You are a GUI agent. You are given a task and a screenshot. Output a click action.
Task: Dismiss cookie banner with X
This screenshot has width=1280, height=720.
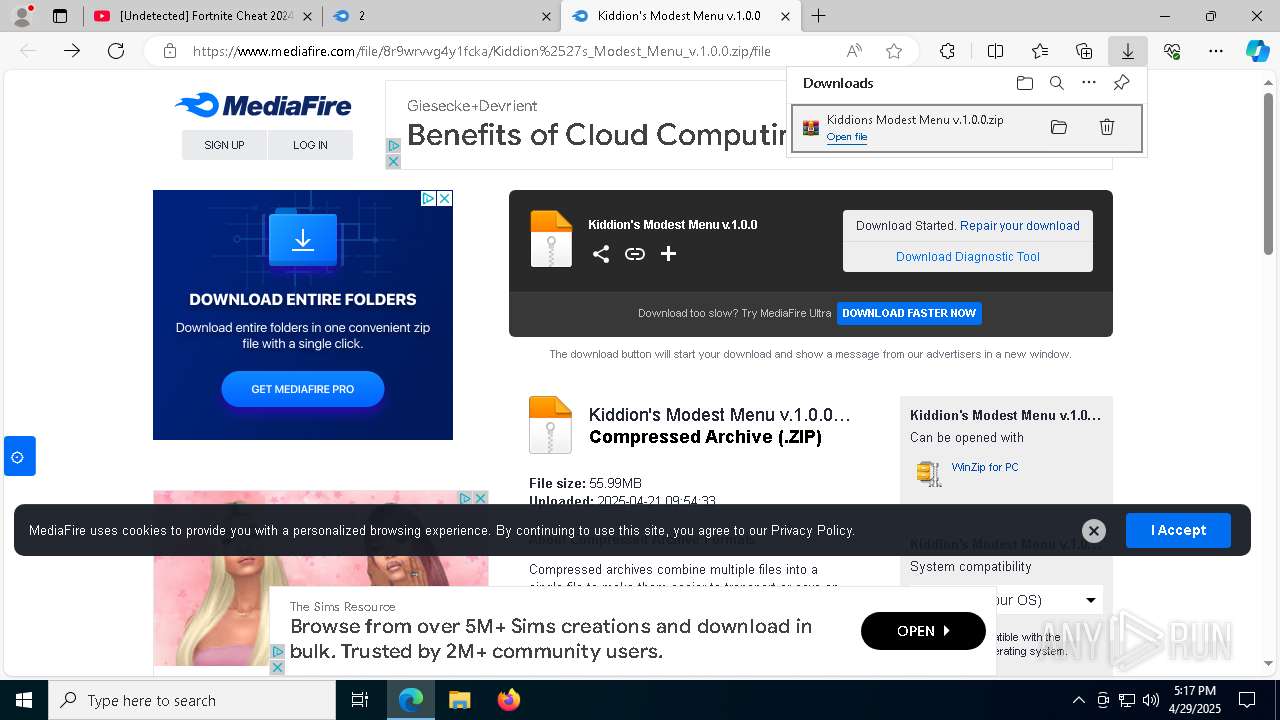click(1094, 531)
